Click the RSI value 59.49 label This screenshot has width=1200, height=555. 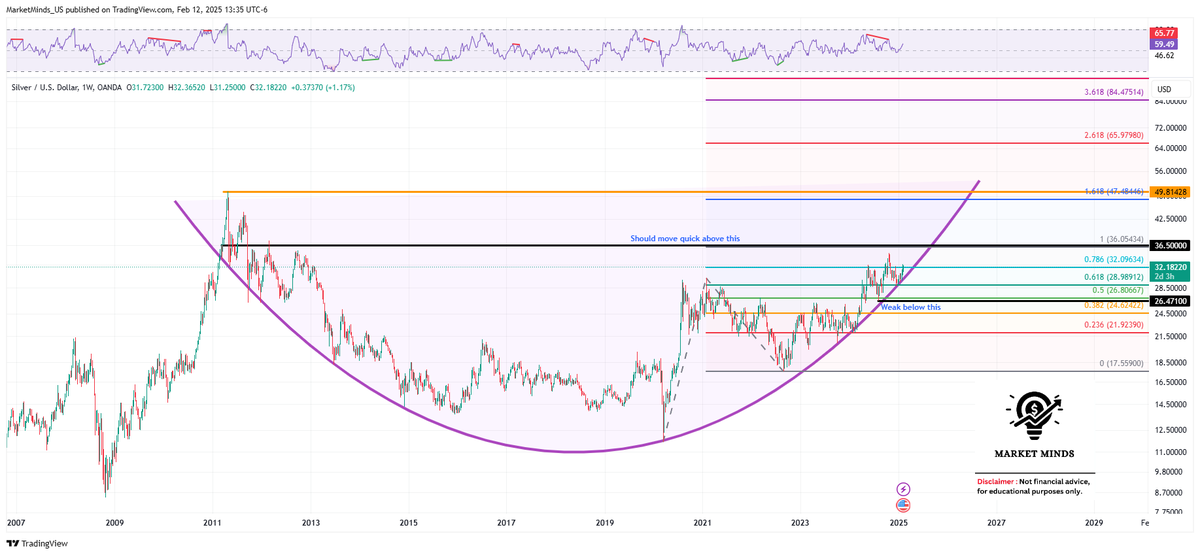(1165, 44)
